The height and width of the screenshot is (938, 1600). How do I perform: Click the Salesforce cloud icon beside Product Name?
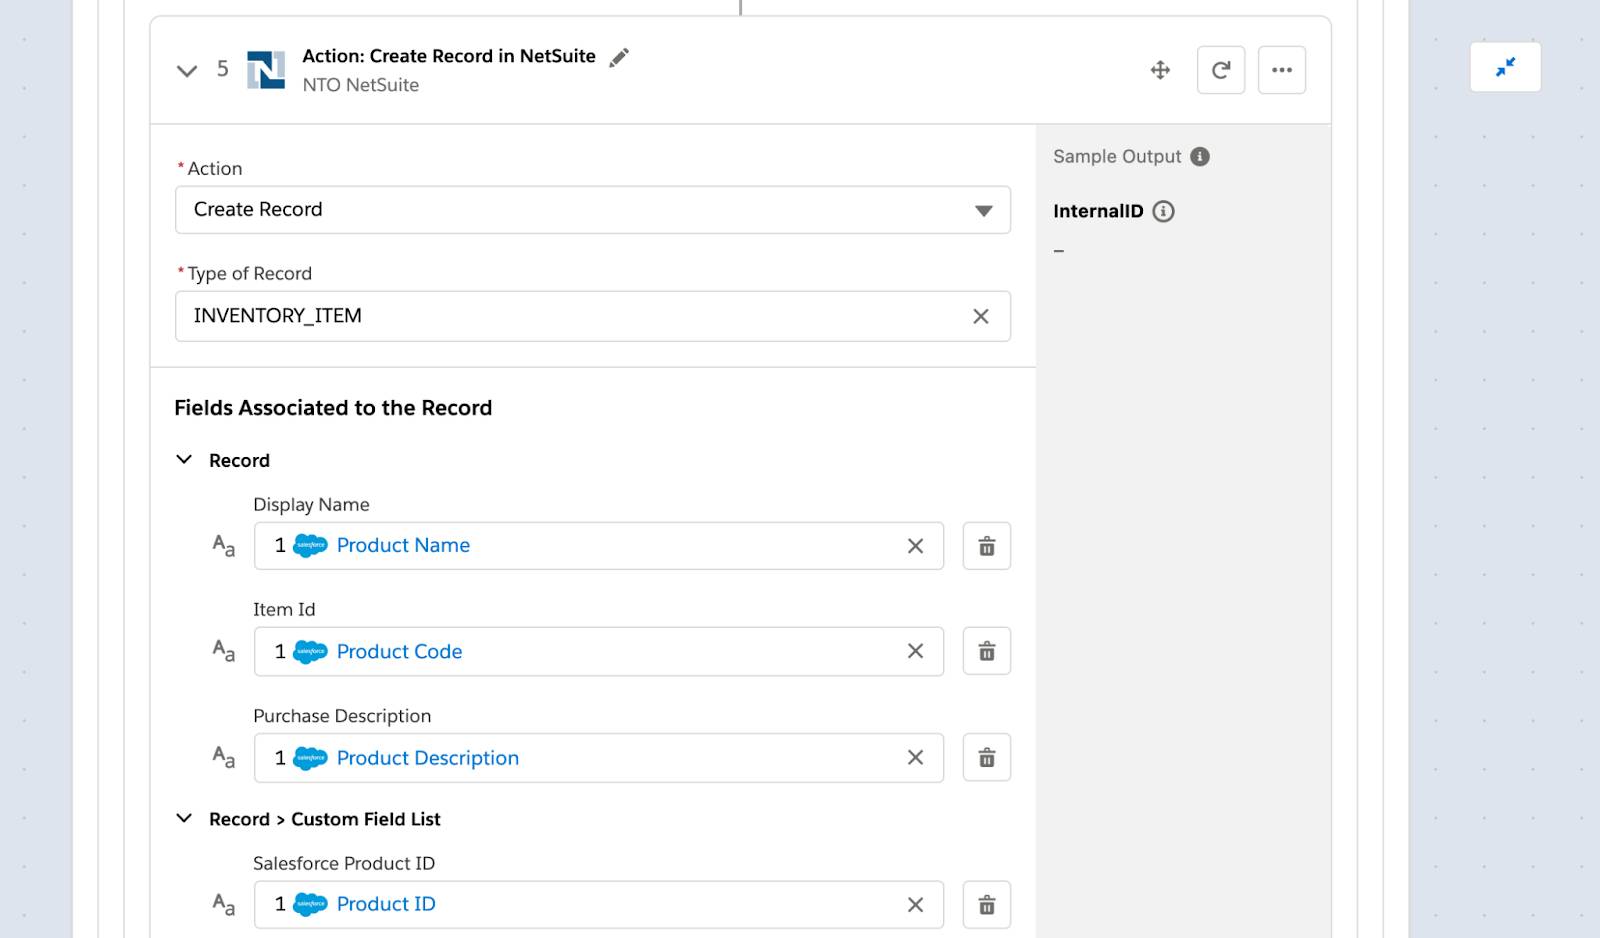tap(310, 546)
